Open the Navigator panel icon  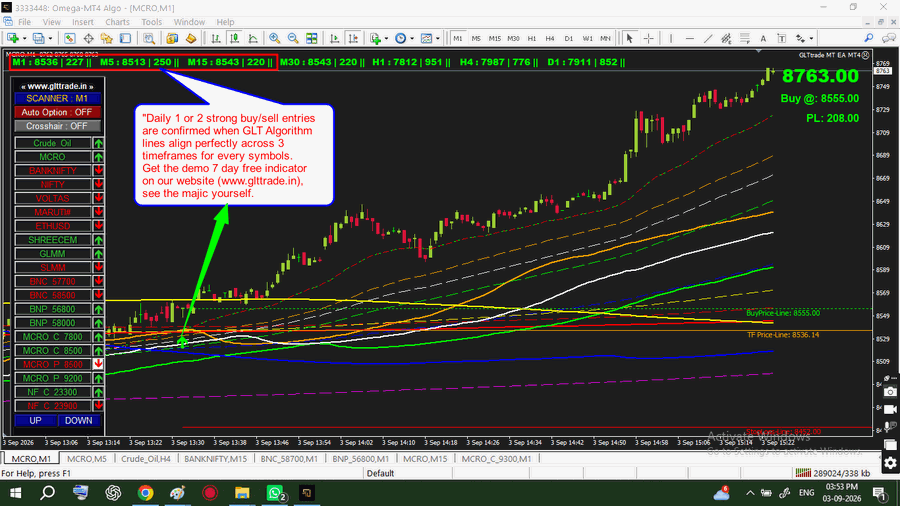tap(107, 38)
